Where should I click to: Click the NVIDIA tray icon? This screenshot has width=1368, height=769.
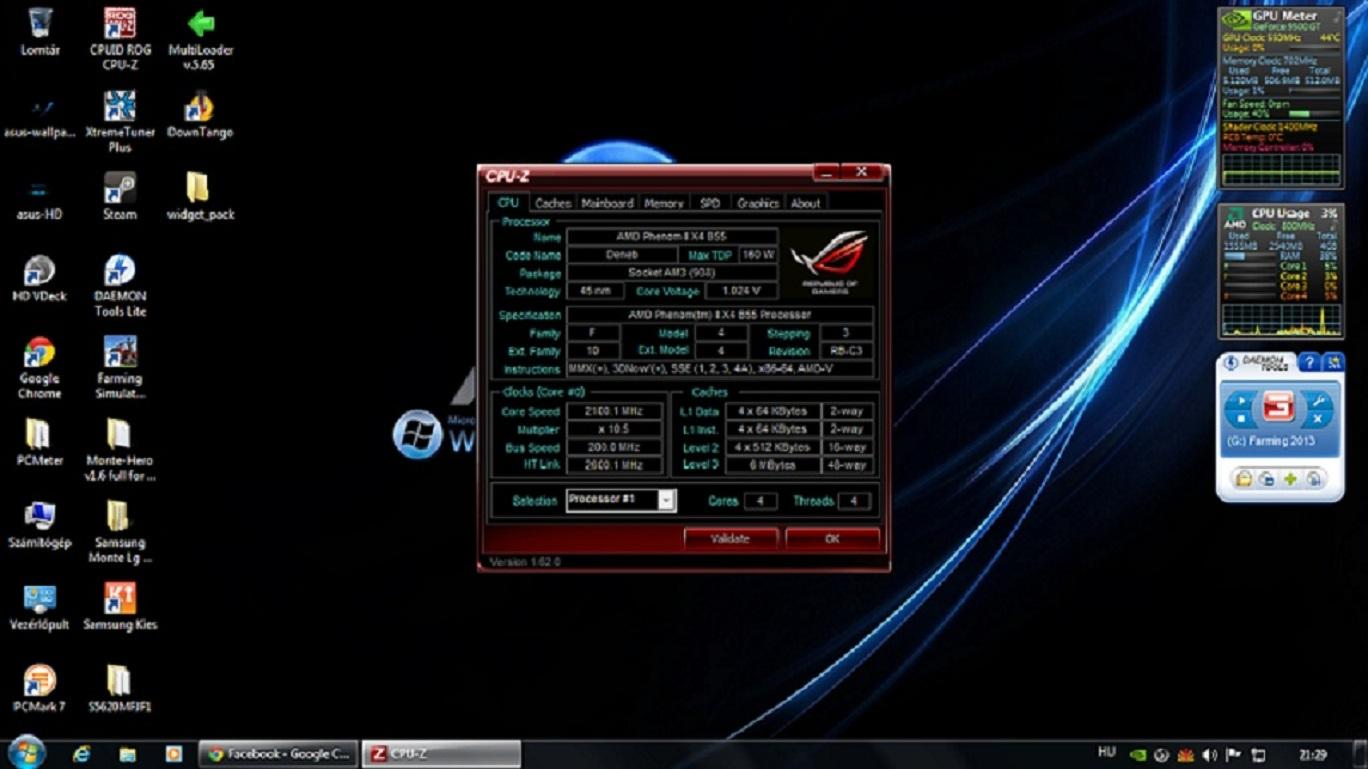(1137, 754)
